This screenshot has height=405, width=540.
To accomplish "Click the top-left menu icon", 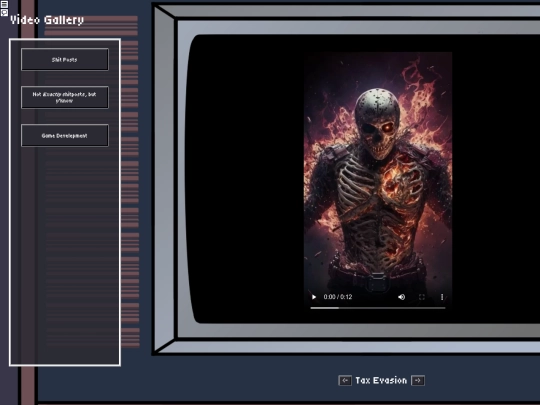I will click(x=4, y=4).
